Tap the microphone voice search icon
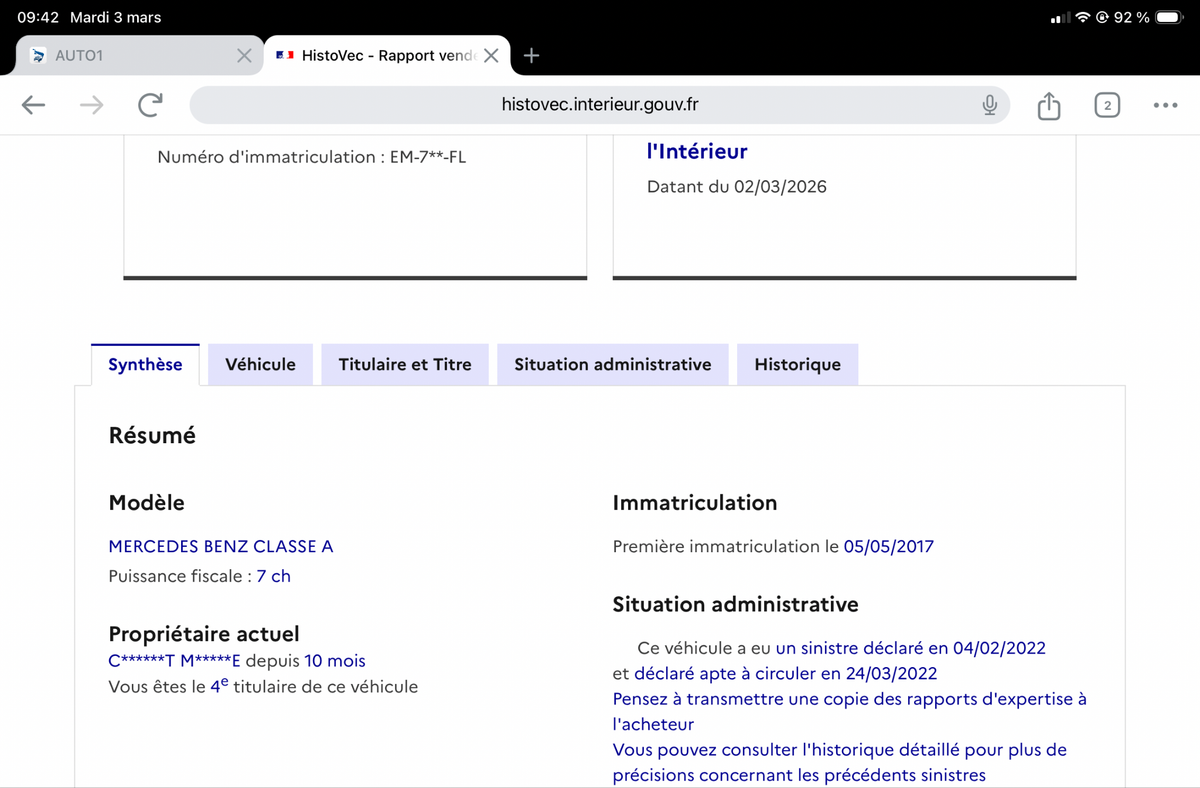The image size is (1200, 788). [989, 105]
